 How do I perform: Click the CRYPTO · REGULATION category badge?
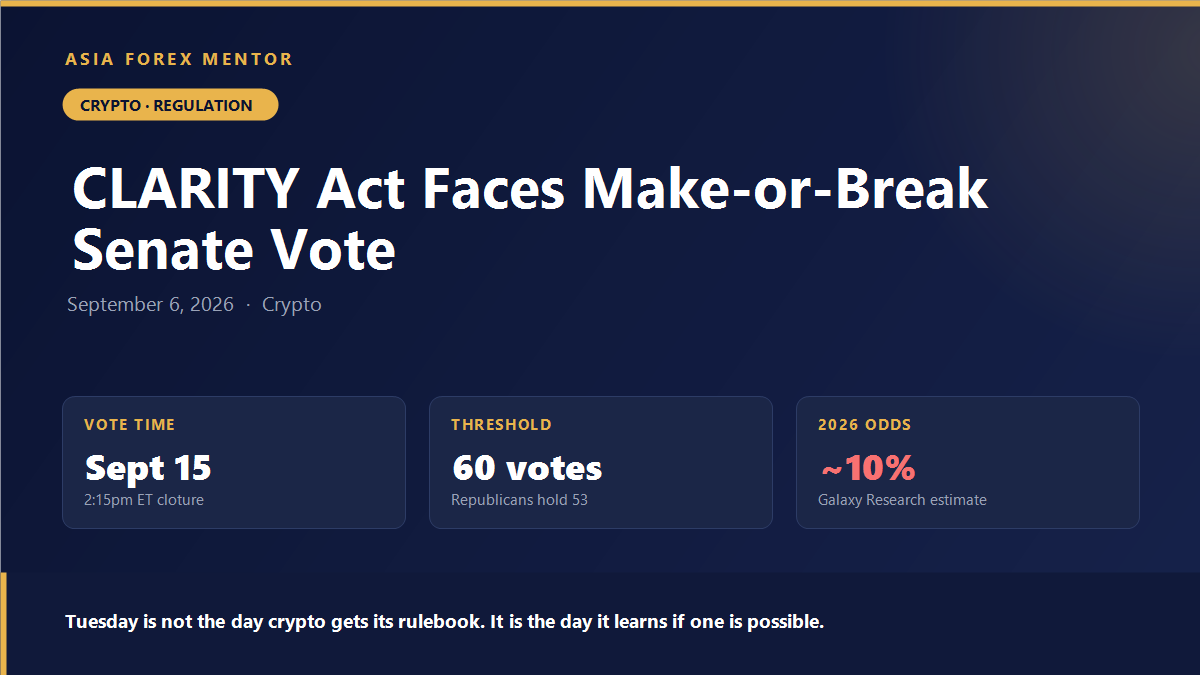(x=170, y=105)
